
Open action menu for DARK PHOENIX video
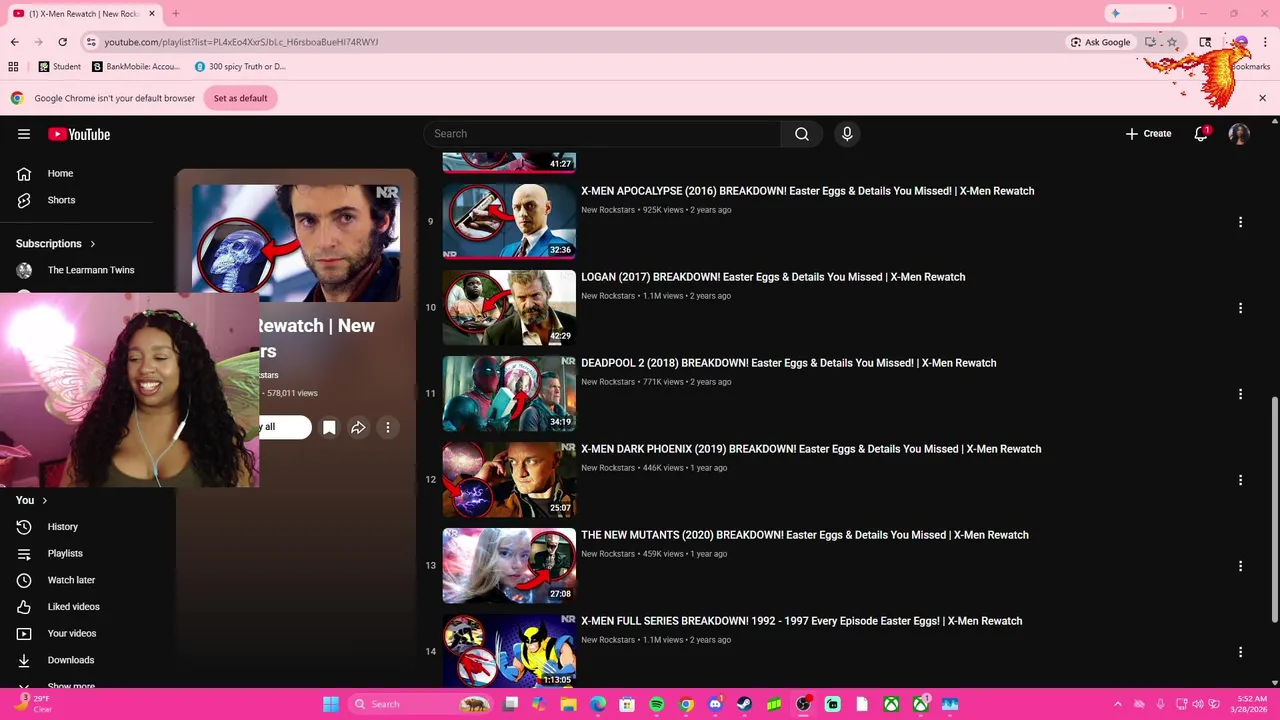point(1240,480)
